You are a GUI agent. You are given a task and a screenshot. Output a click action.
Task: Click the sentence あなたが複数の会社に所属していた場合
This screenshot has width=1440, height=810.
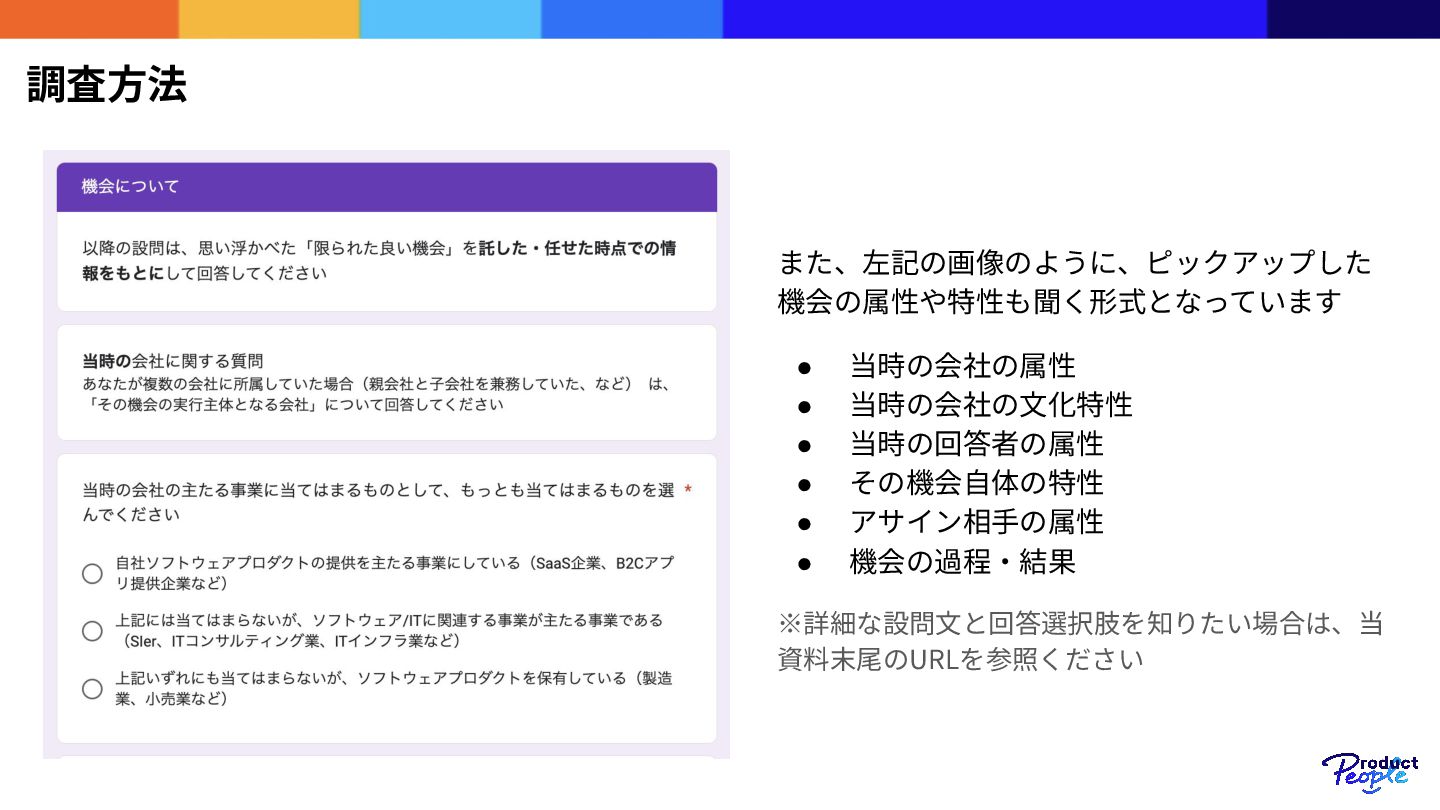pyautogui.click(x=375, y=394)
